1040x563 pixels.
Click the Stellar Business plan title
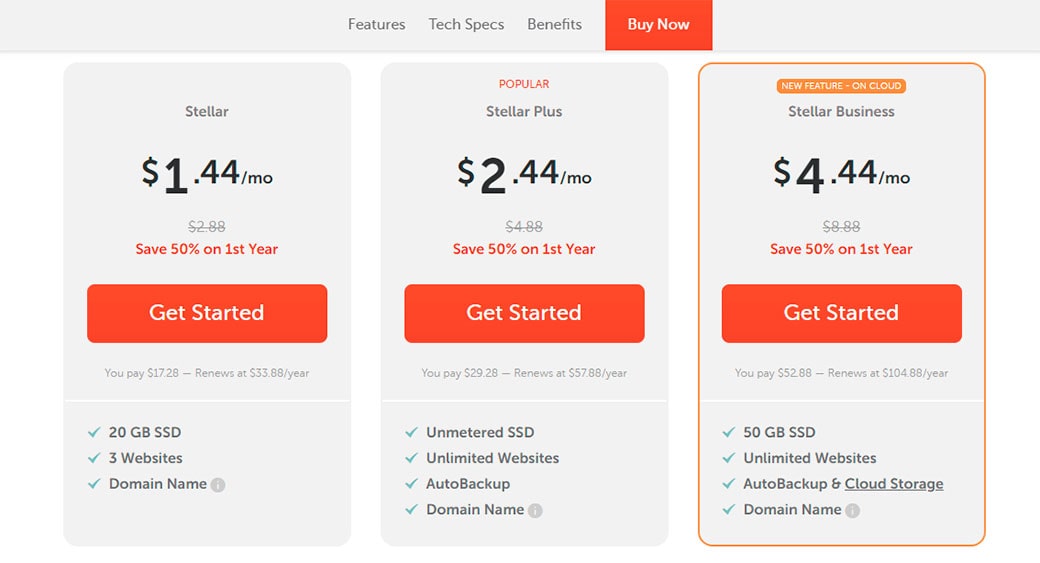coord(841,112)
